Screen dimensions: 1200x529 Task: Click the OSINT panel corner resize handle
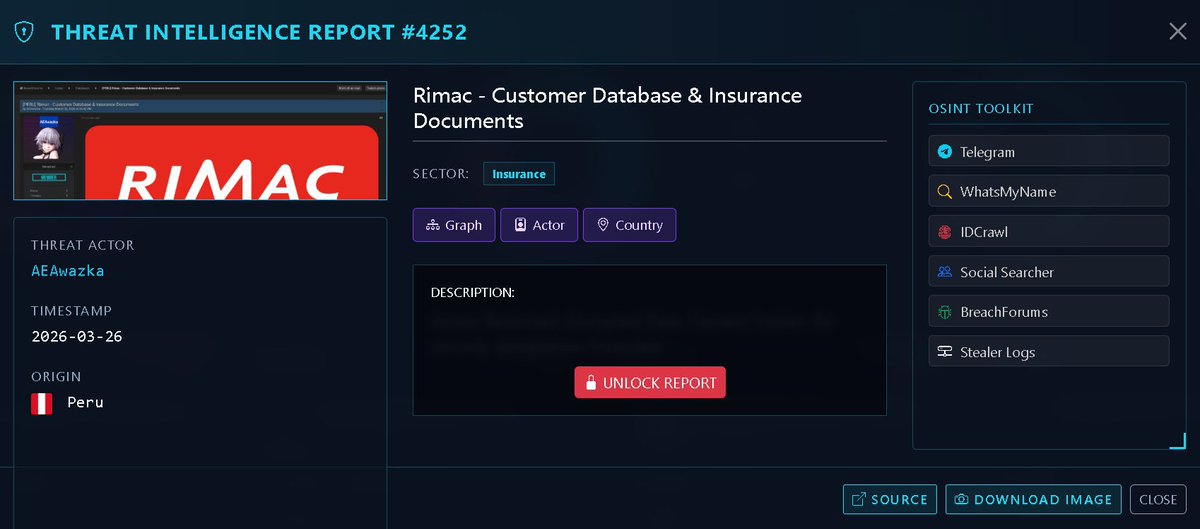1178,440
